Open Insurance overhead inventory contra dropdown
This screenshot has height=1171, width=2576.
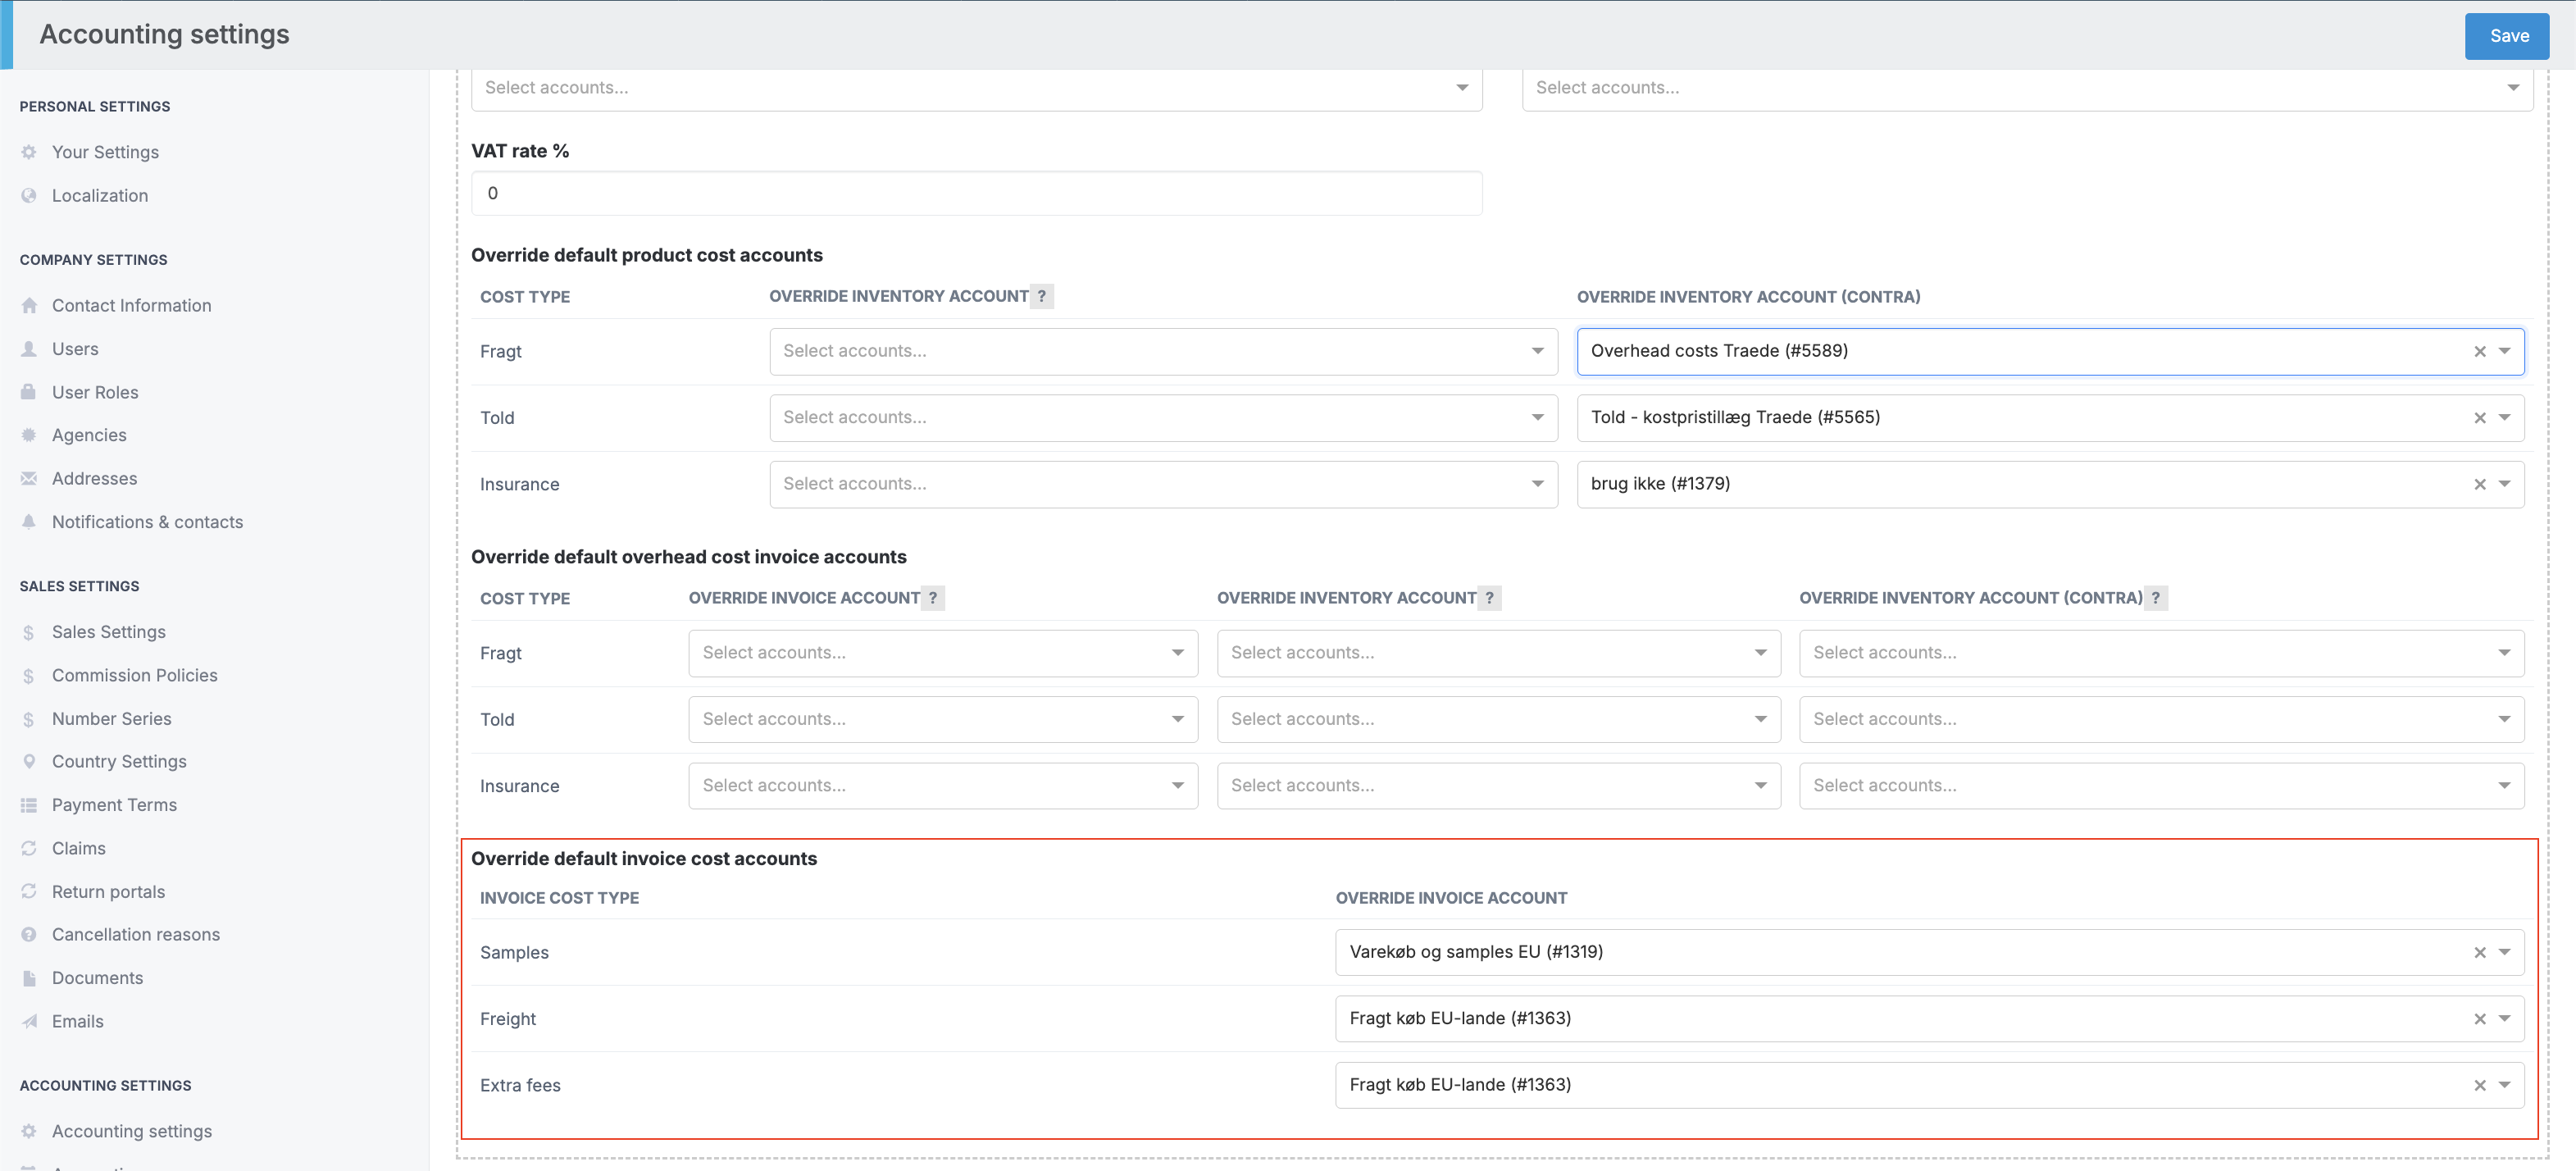click(2504, 786)
